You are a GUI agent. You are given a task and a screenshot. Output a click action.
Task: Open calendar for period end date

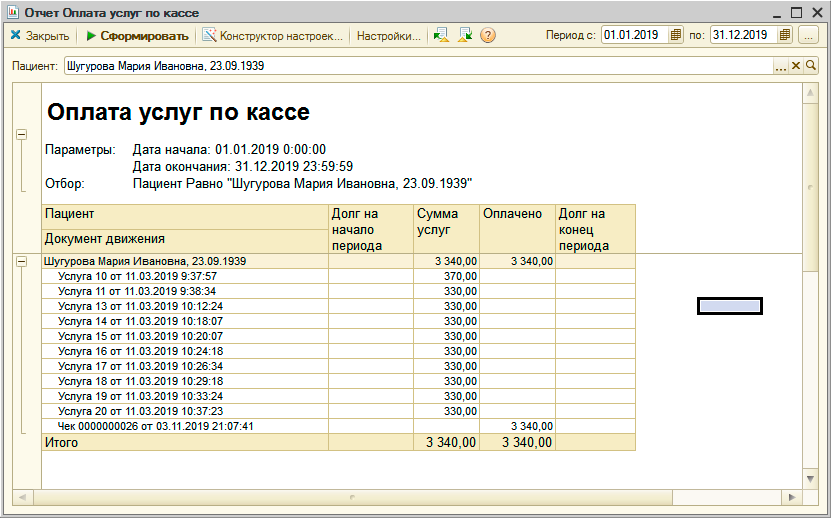785,35
